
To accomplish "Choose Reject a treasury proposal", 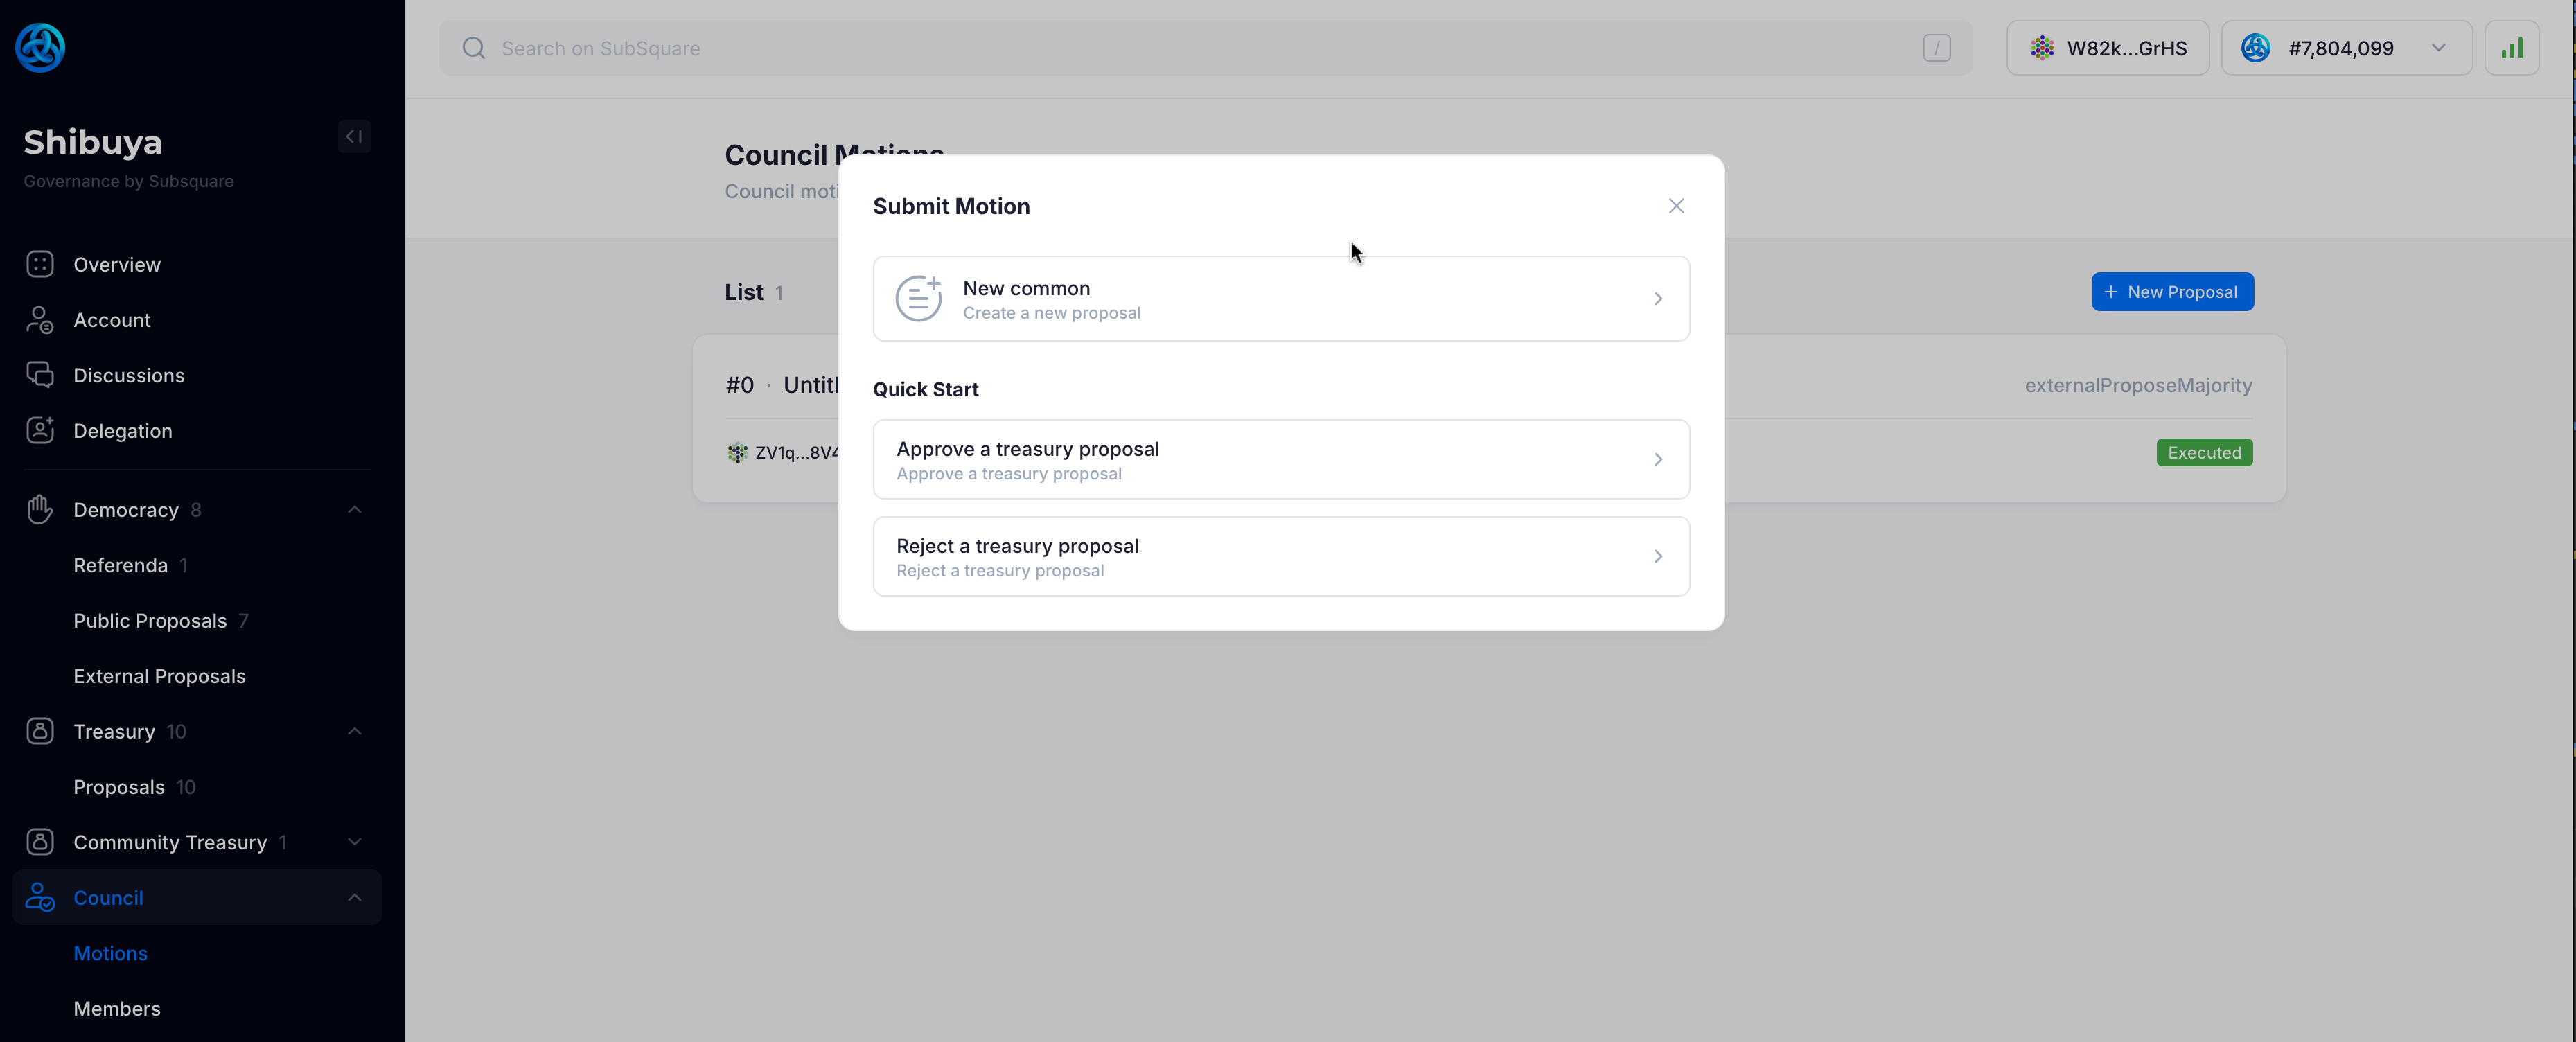I will tap(1281, 556).
